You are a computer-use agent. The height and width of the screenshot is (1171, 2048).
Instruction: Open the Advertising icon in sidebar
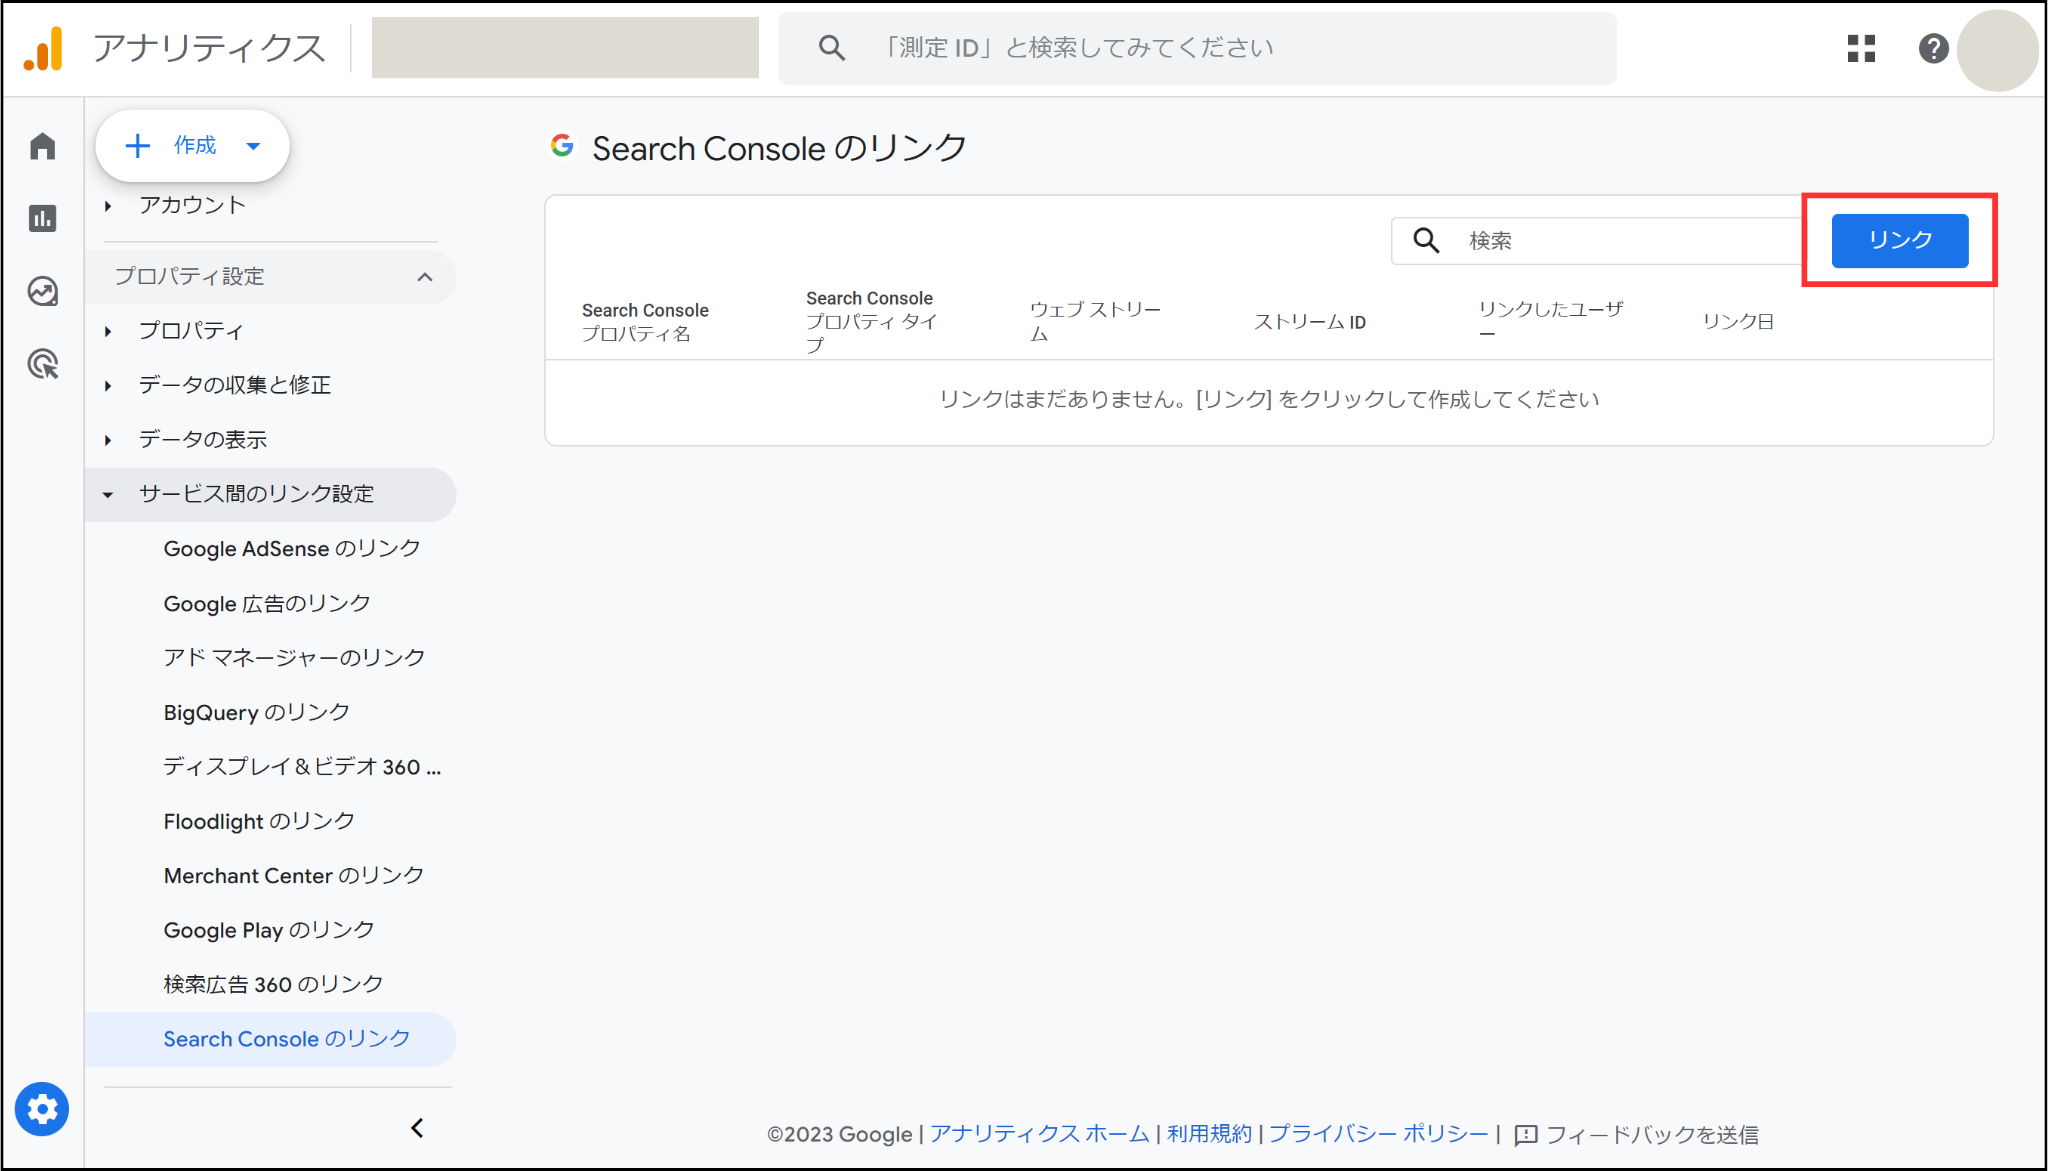[43, 364]
